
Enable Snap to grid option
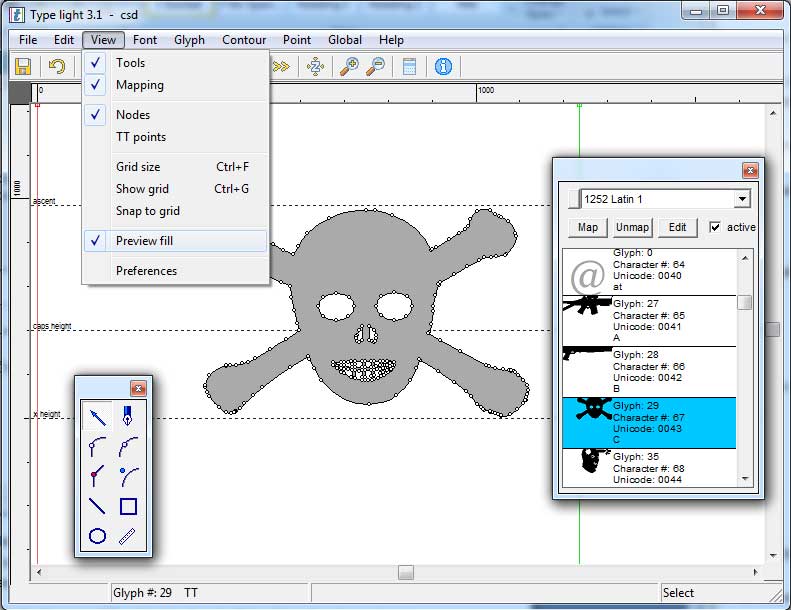tap(148, 211)
